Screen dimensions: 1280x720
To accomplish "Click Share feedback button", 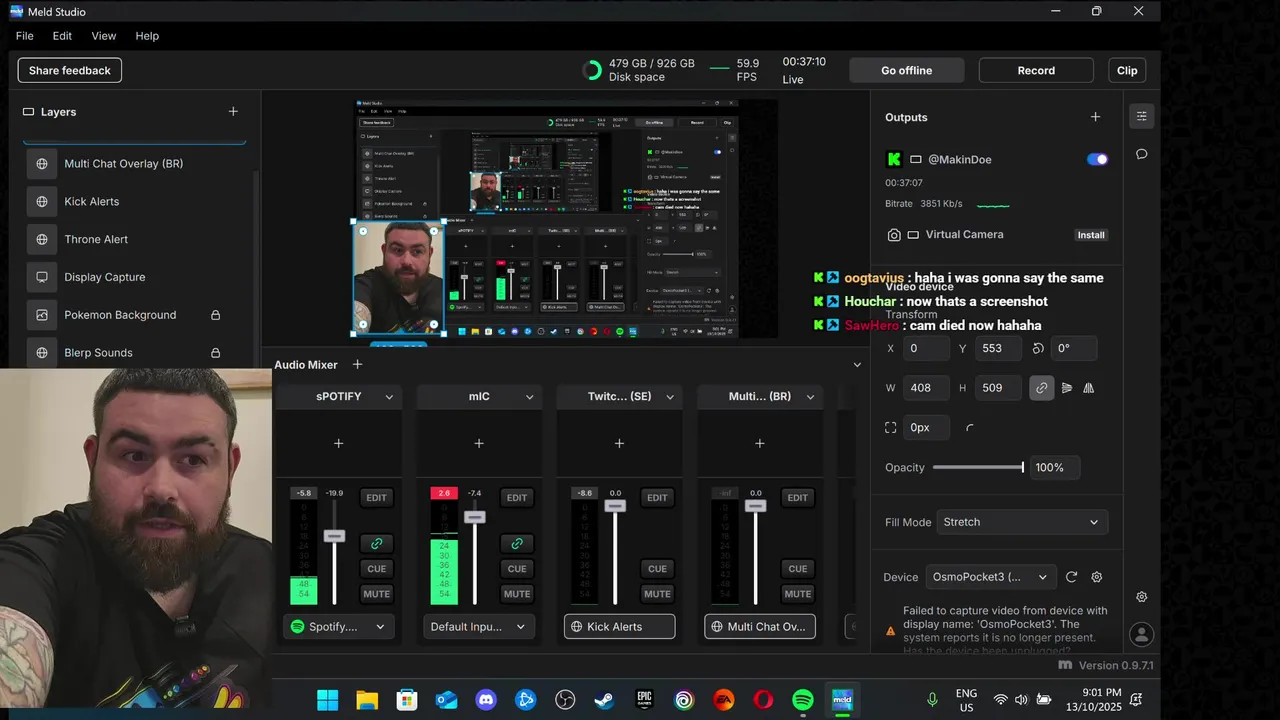I will 70,70.
